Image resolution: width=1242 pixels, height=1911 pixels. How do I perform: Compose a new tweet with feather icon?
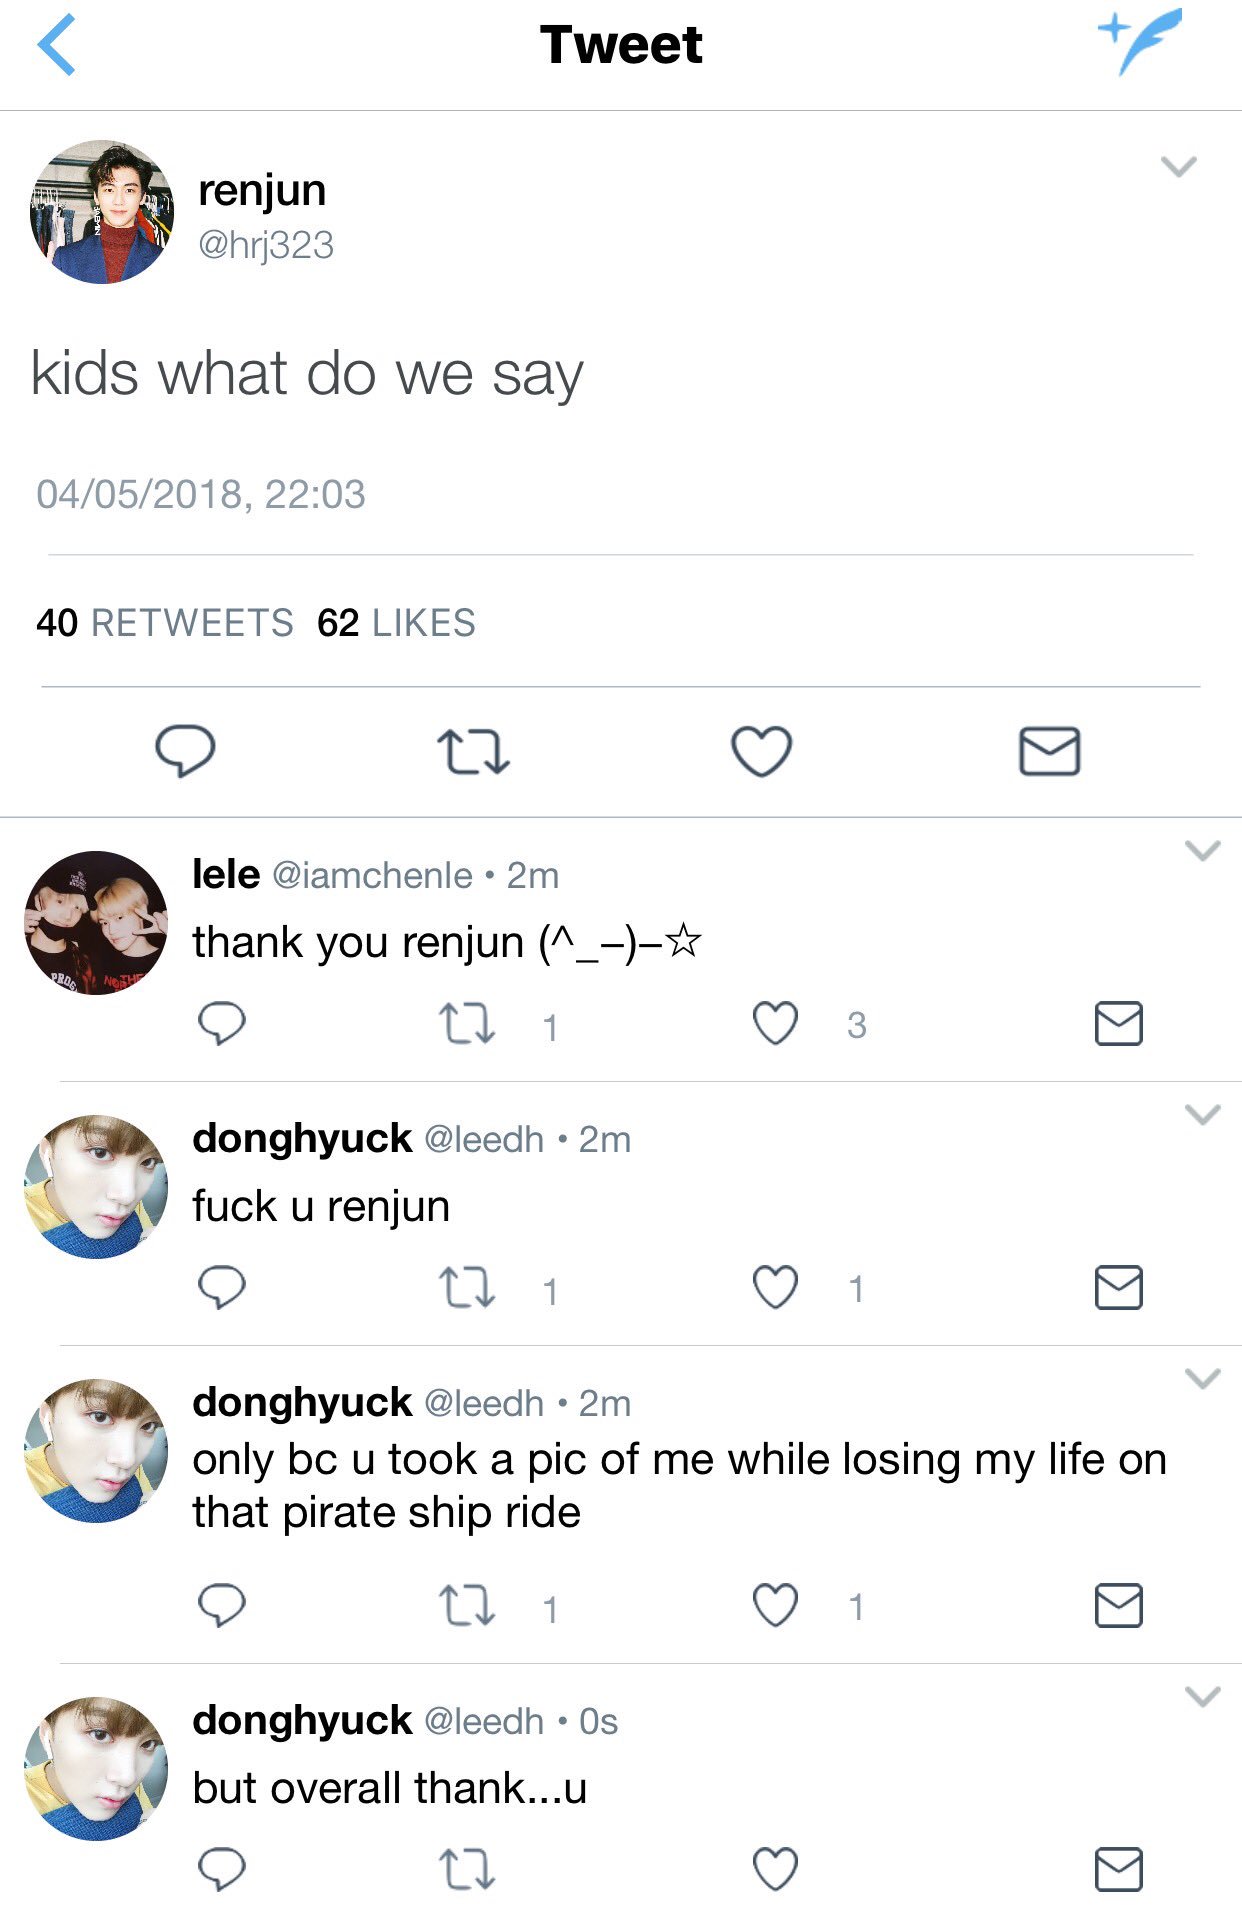(1141, 41)
